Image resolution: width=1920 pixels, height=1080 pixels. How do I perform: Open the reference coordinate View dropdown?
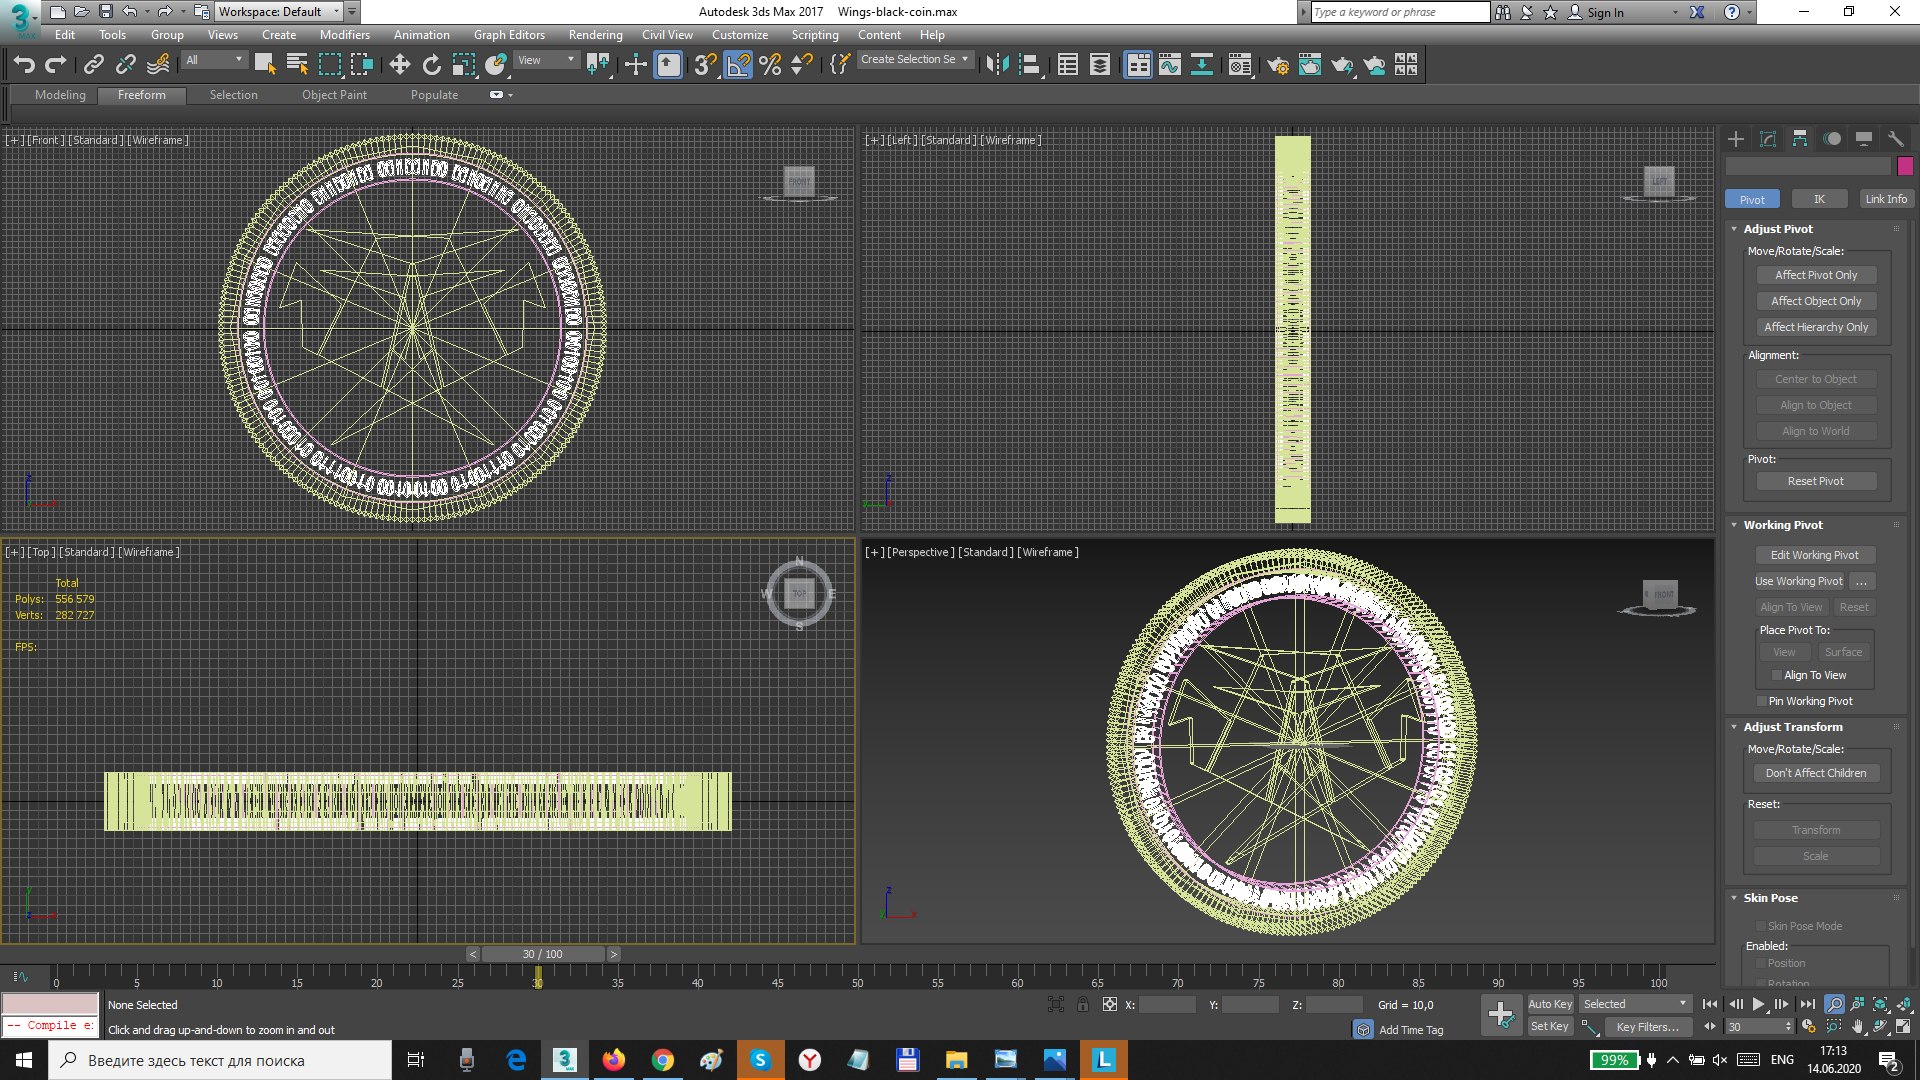click(x=546, y=60)
